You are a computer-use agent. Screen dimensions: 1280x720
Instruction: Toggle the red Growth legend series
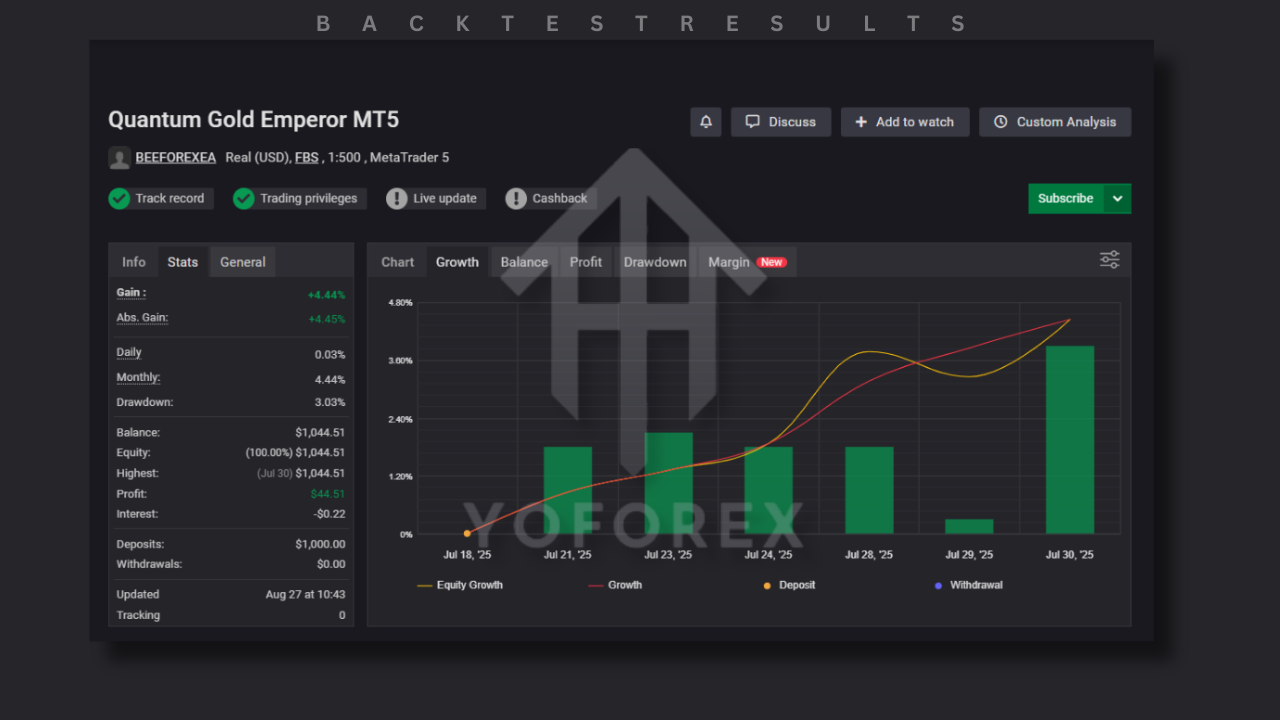click(615, 585)
